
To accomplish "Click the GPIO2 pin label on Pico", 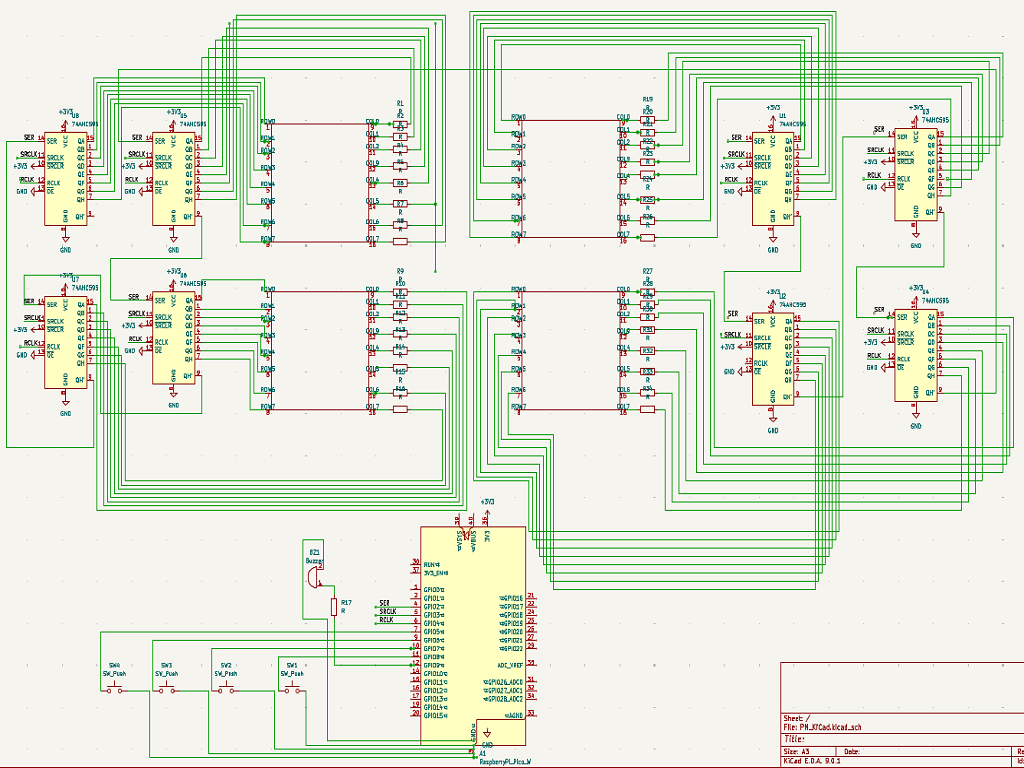I will [x=434, y=607].
